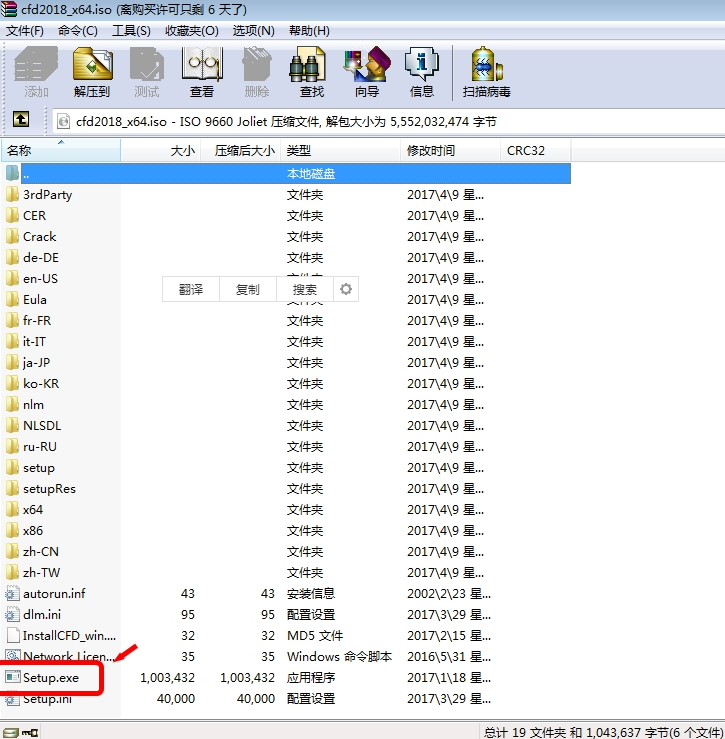The image size is (725, 739).
Task: Click the settings gear in the popup toolbar
Action: coord(346,289)
